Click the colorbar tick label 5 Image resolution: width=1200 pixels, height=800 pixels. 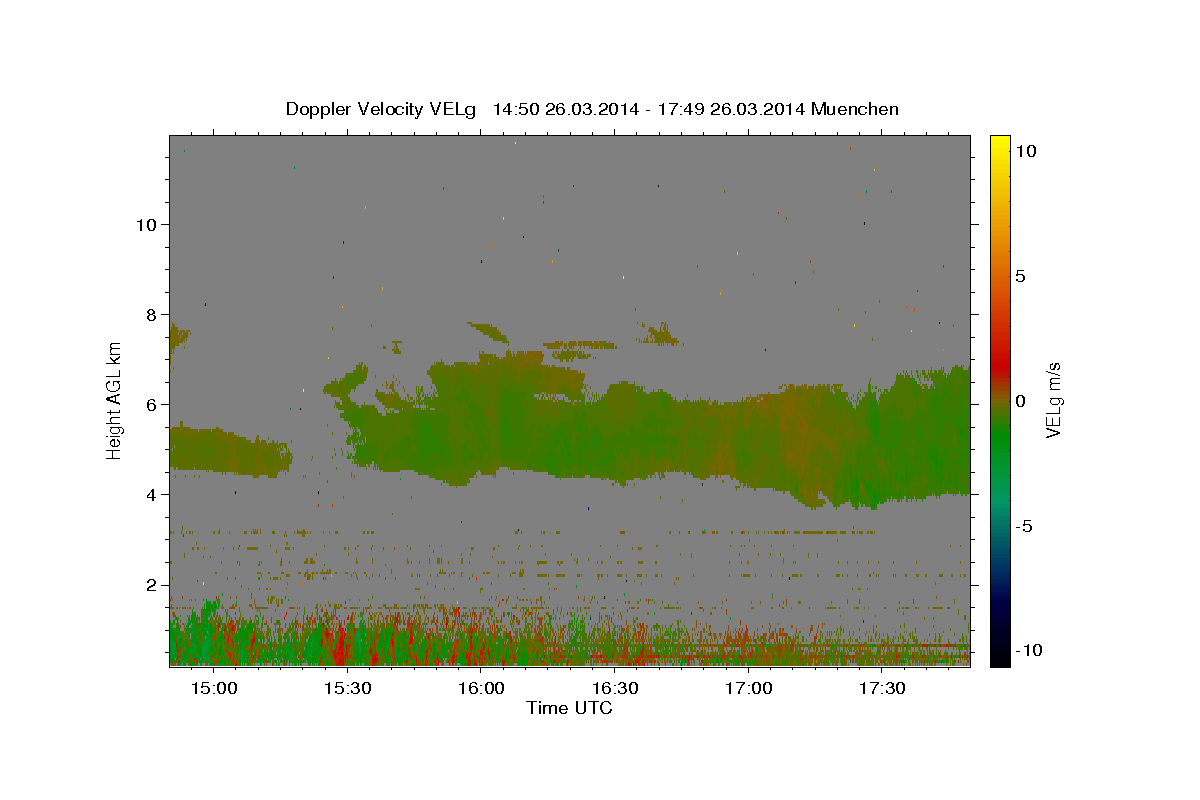pos(1020,275)
